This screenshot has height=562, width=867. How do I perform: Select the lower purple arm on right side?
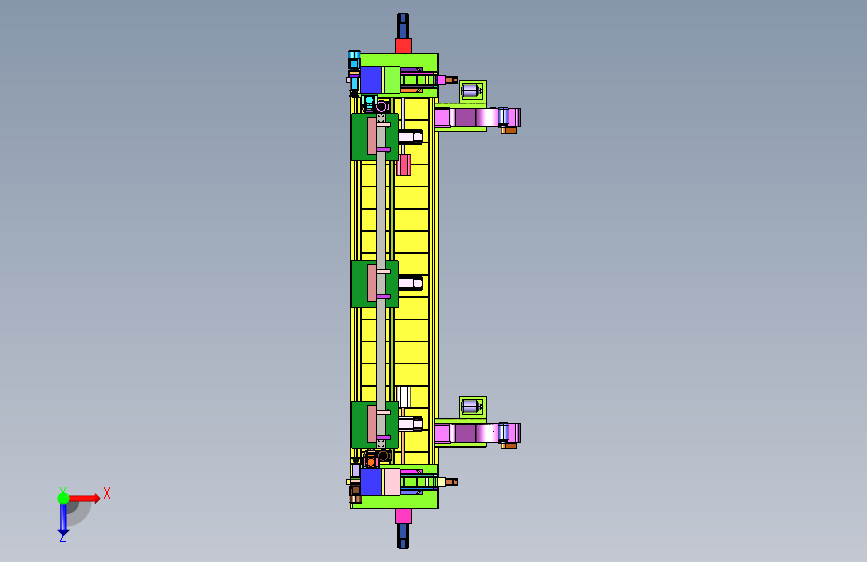(x=478, y=433)
